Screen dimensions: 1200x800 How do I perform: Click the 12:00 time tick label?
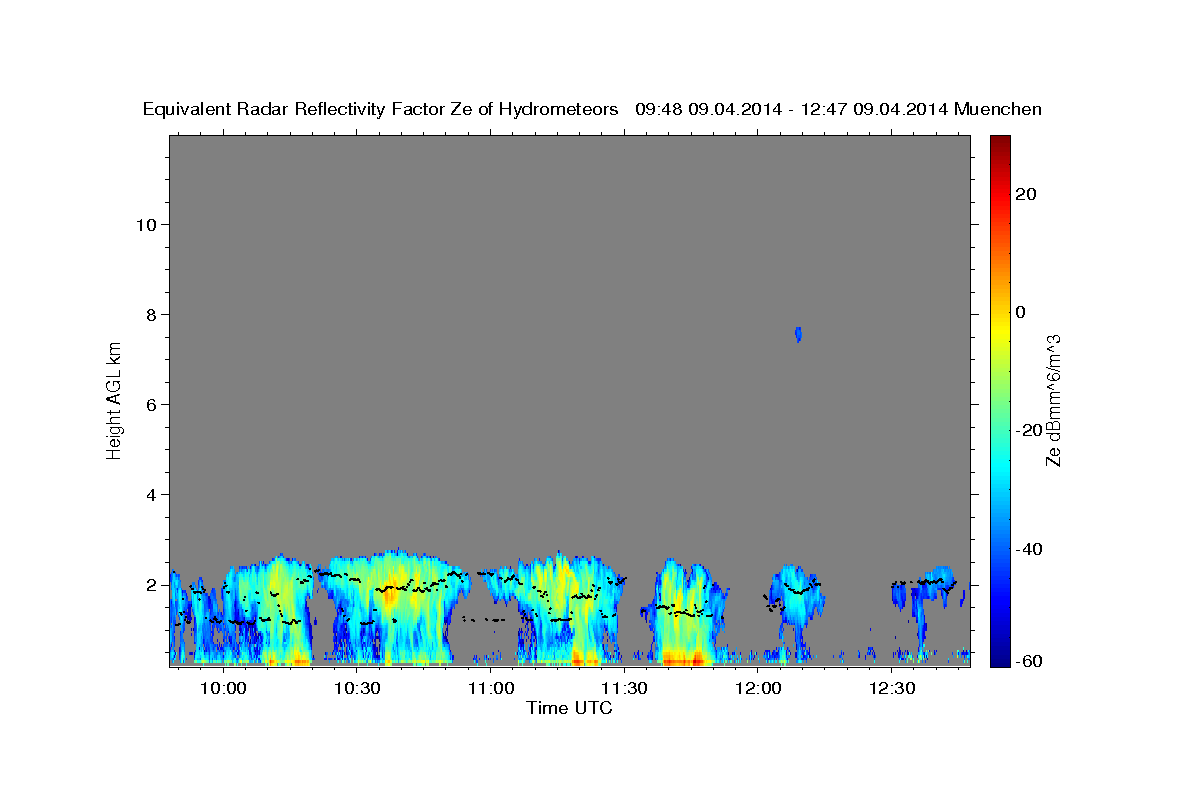[x=758, y=688]
